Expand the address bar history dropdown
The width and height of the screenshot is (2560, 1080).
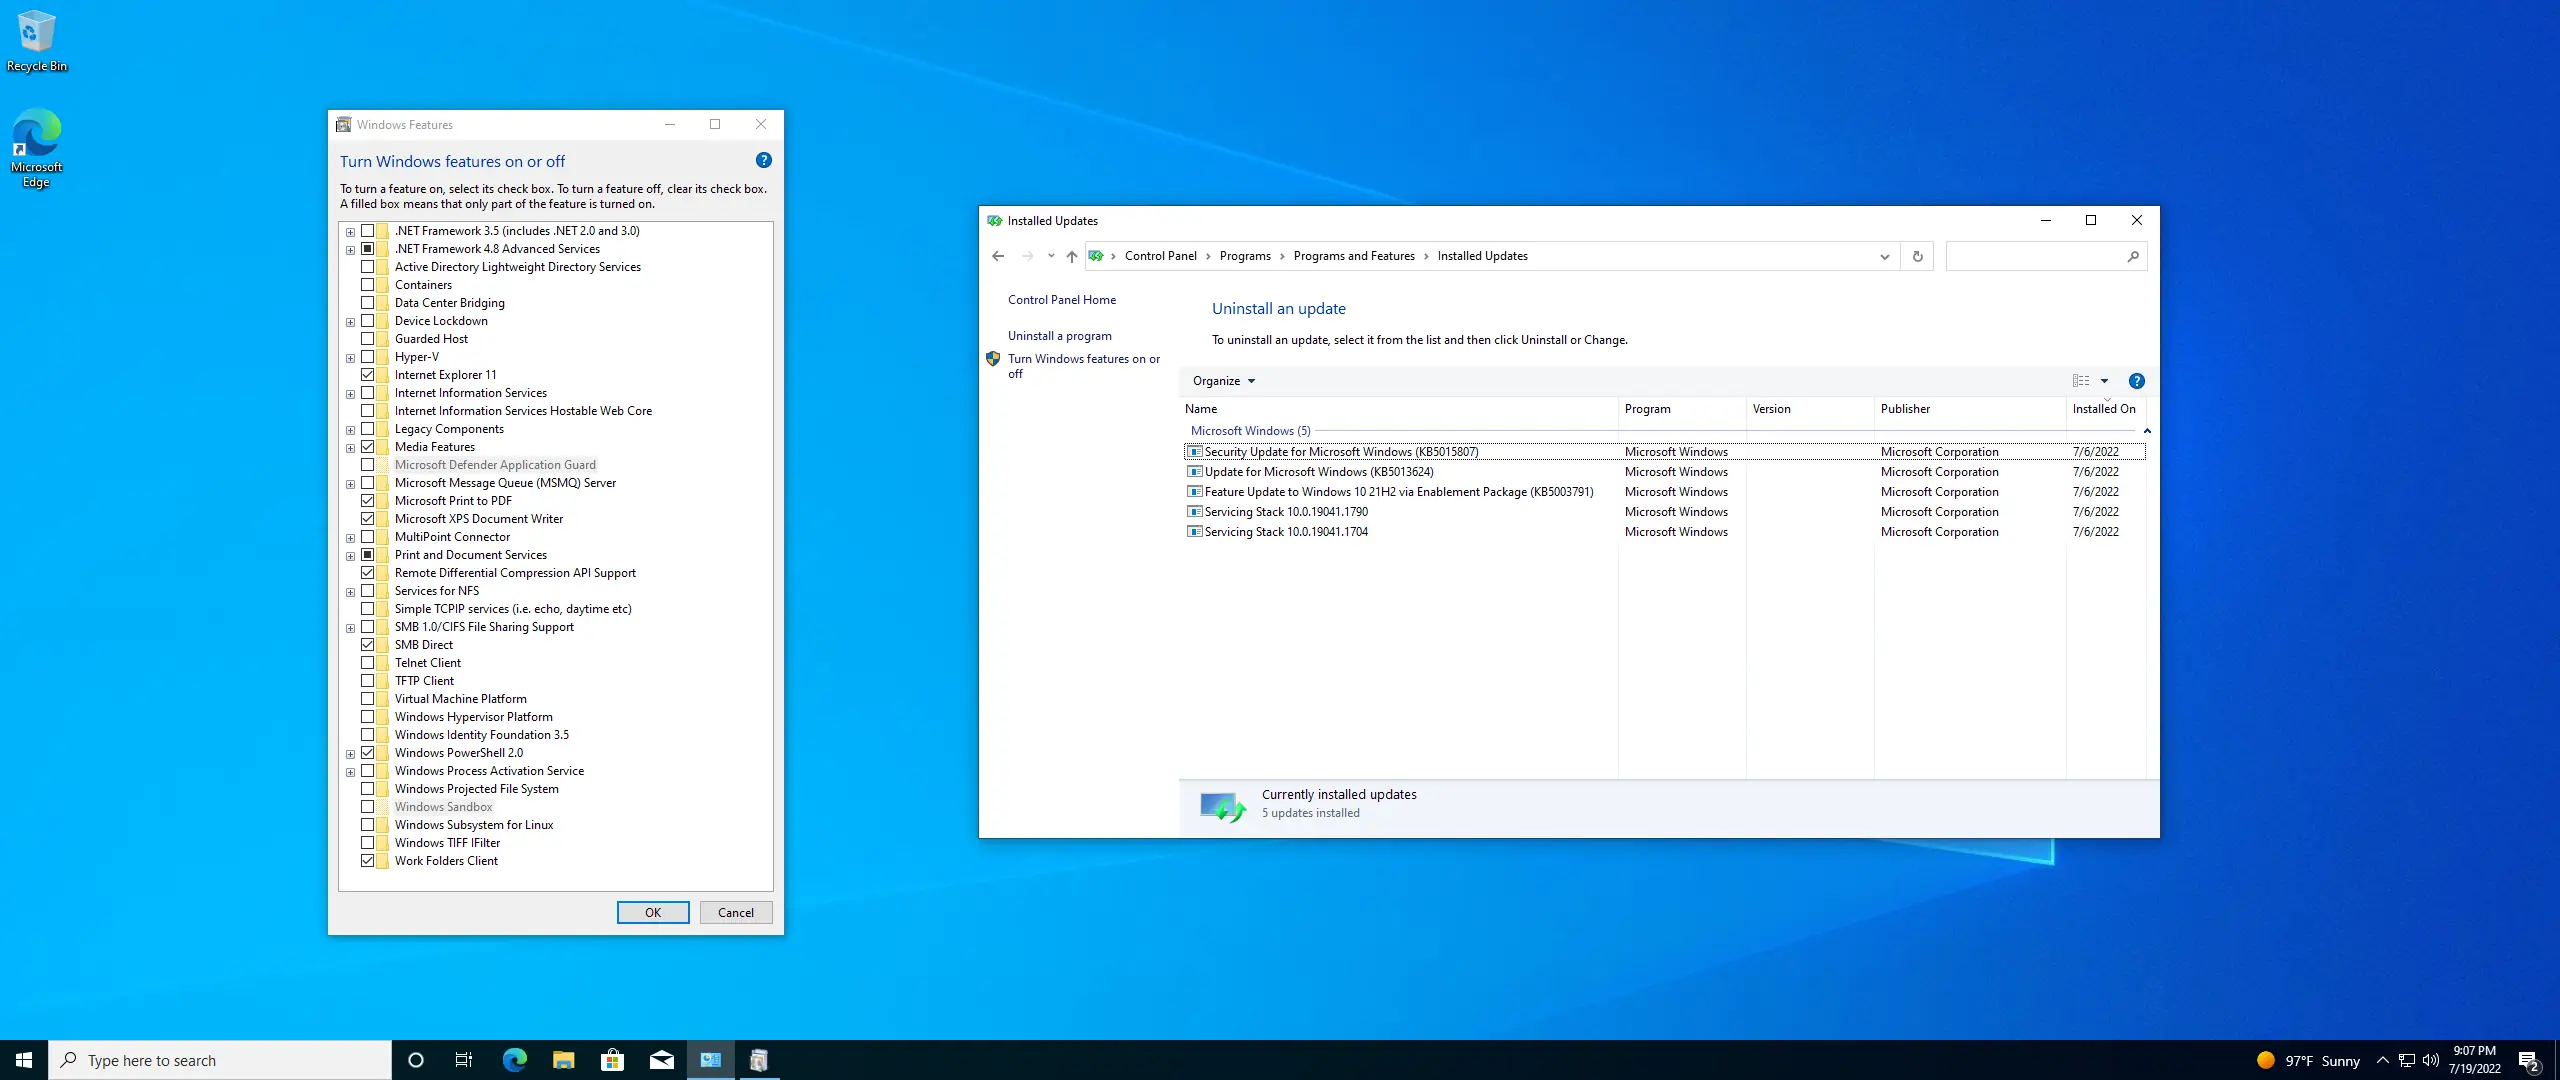(x=1884, y=256)
